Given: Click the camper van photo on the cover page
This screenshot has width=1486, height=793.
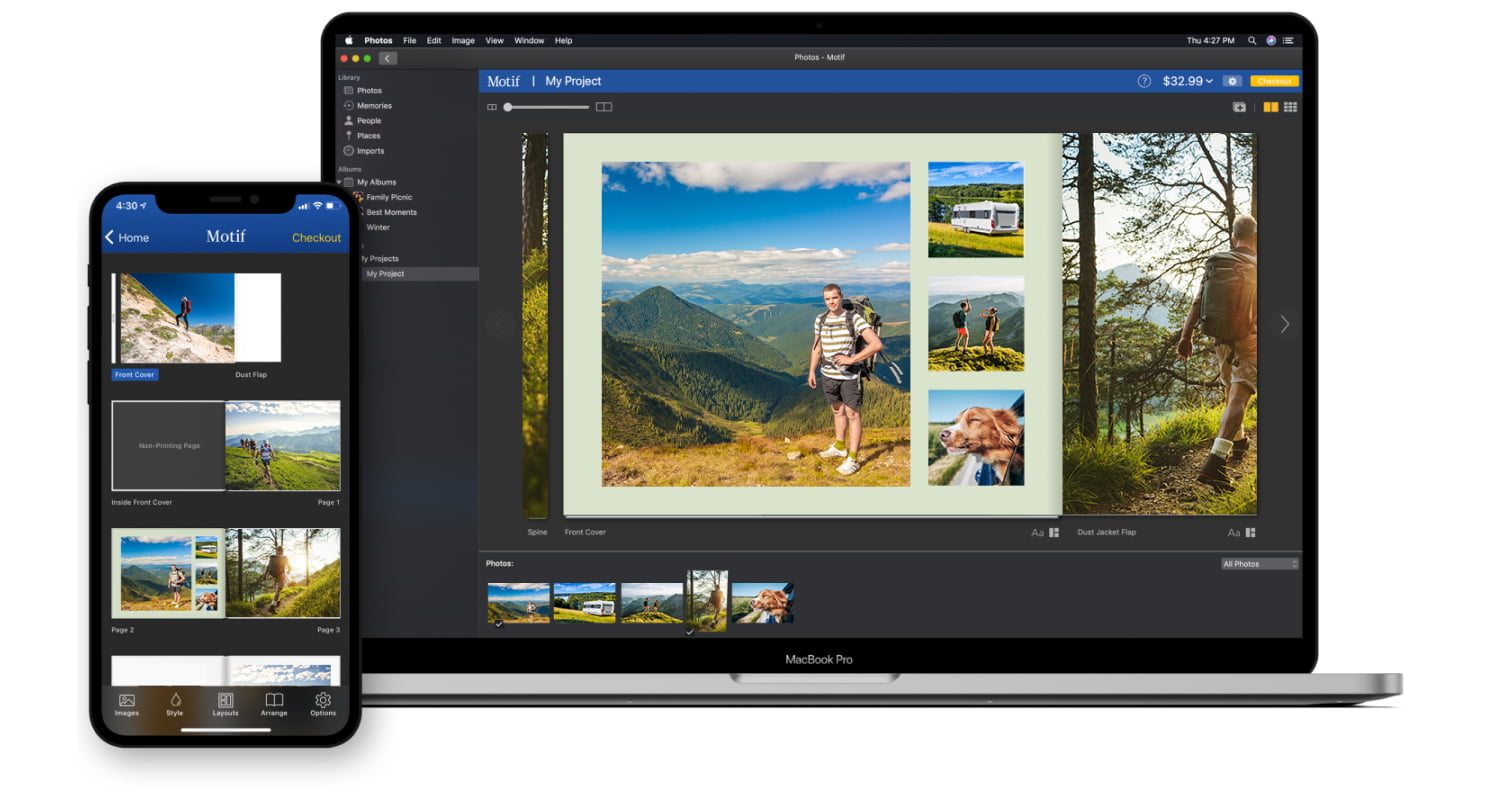Looking at the screenshot, I should (x=976, y=210).
